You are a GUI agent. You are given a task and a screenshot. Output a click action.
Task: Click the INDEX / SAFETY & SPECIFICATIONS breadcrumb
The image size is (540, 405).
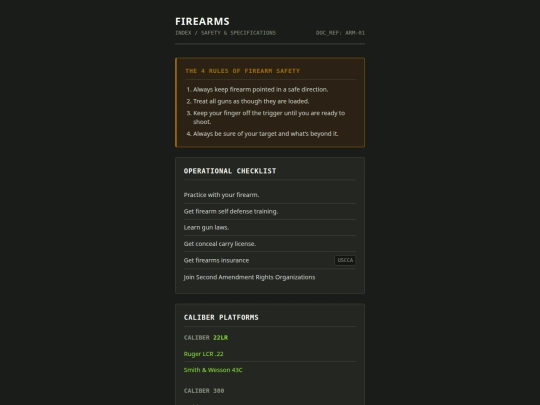[226, 33]
